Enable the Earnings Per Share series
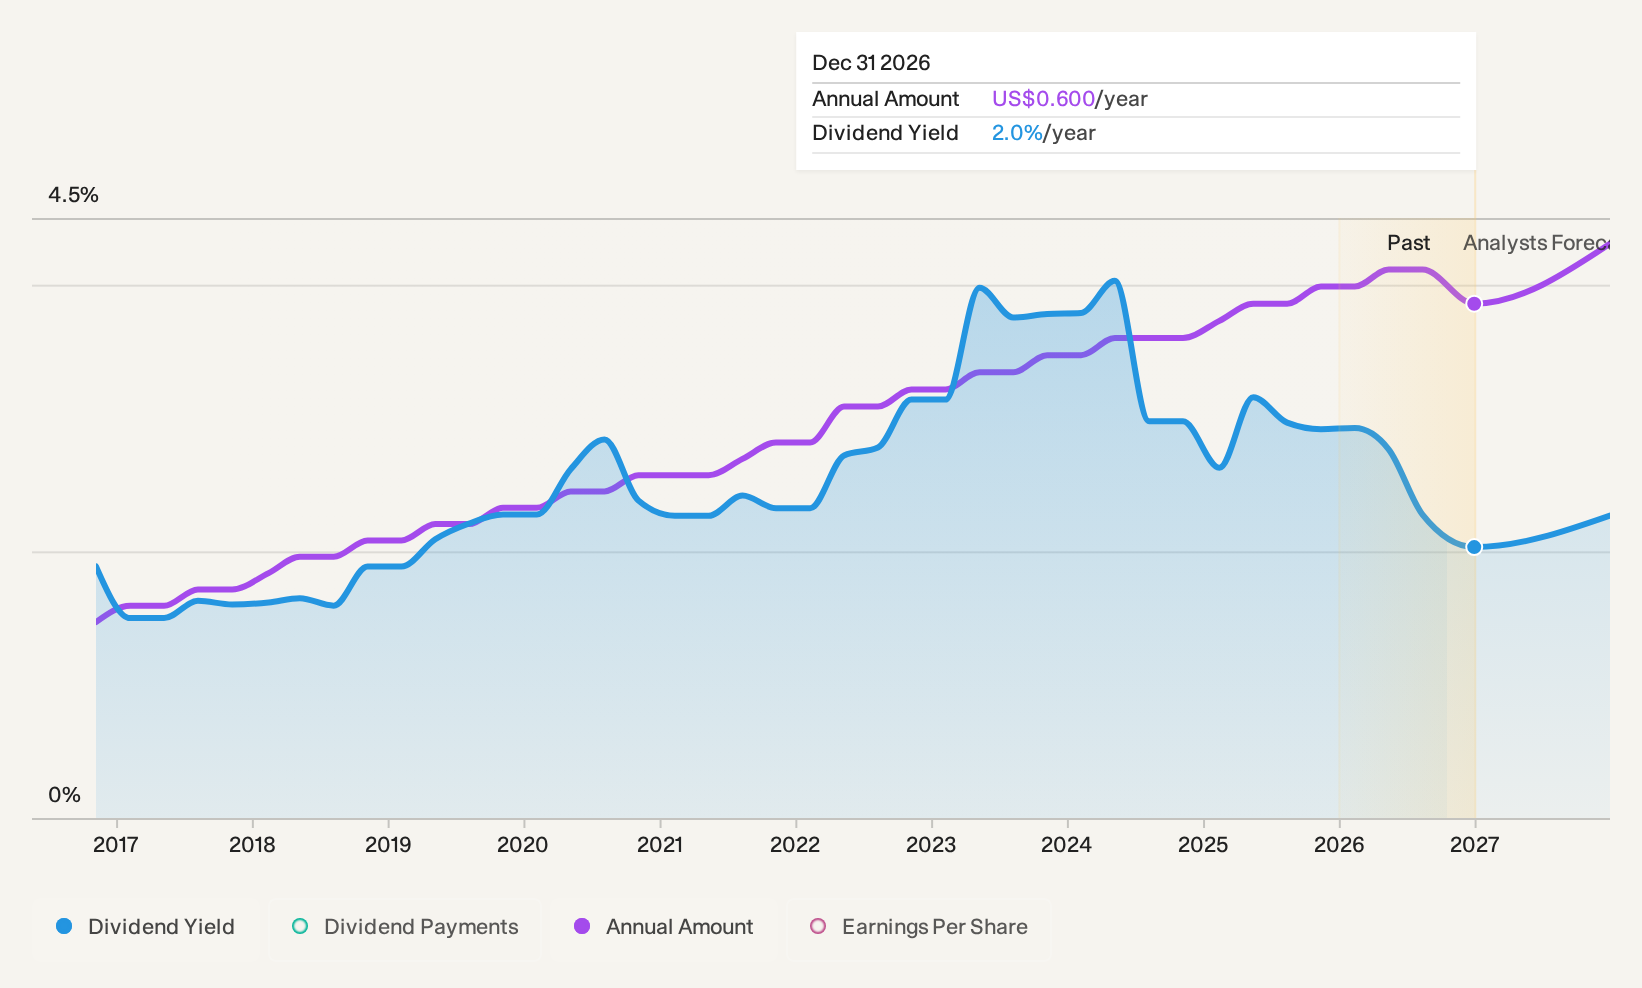Viewport: 1642px width, 988px height. click(x=919, y=927)
